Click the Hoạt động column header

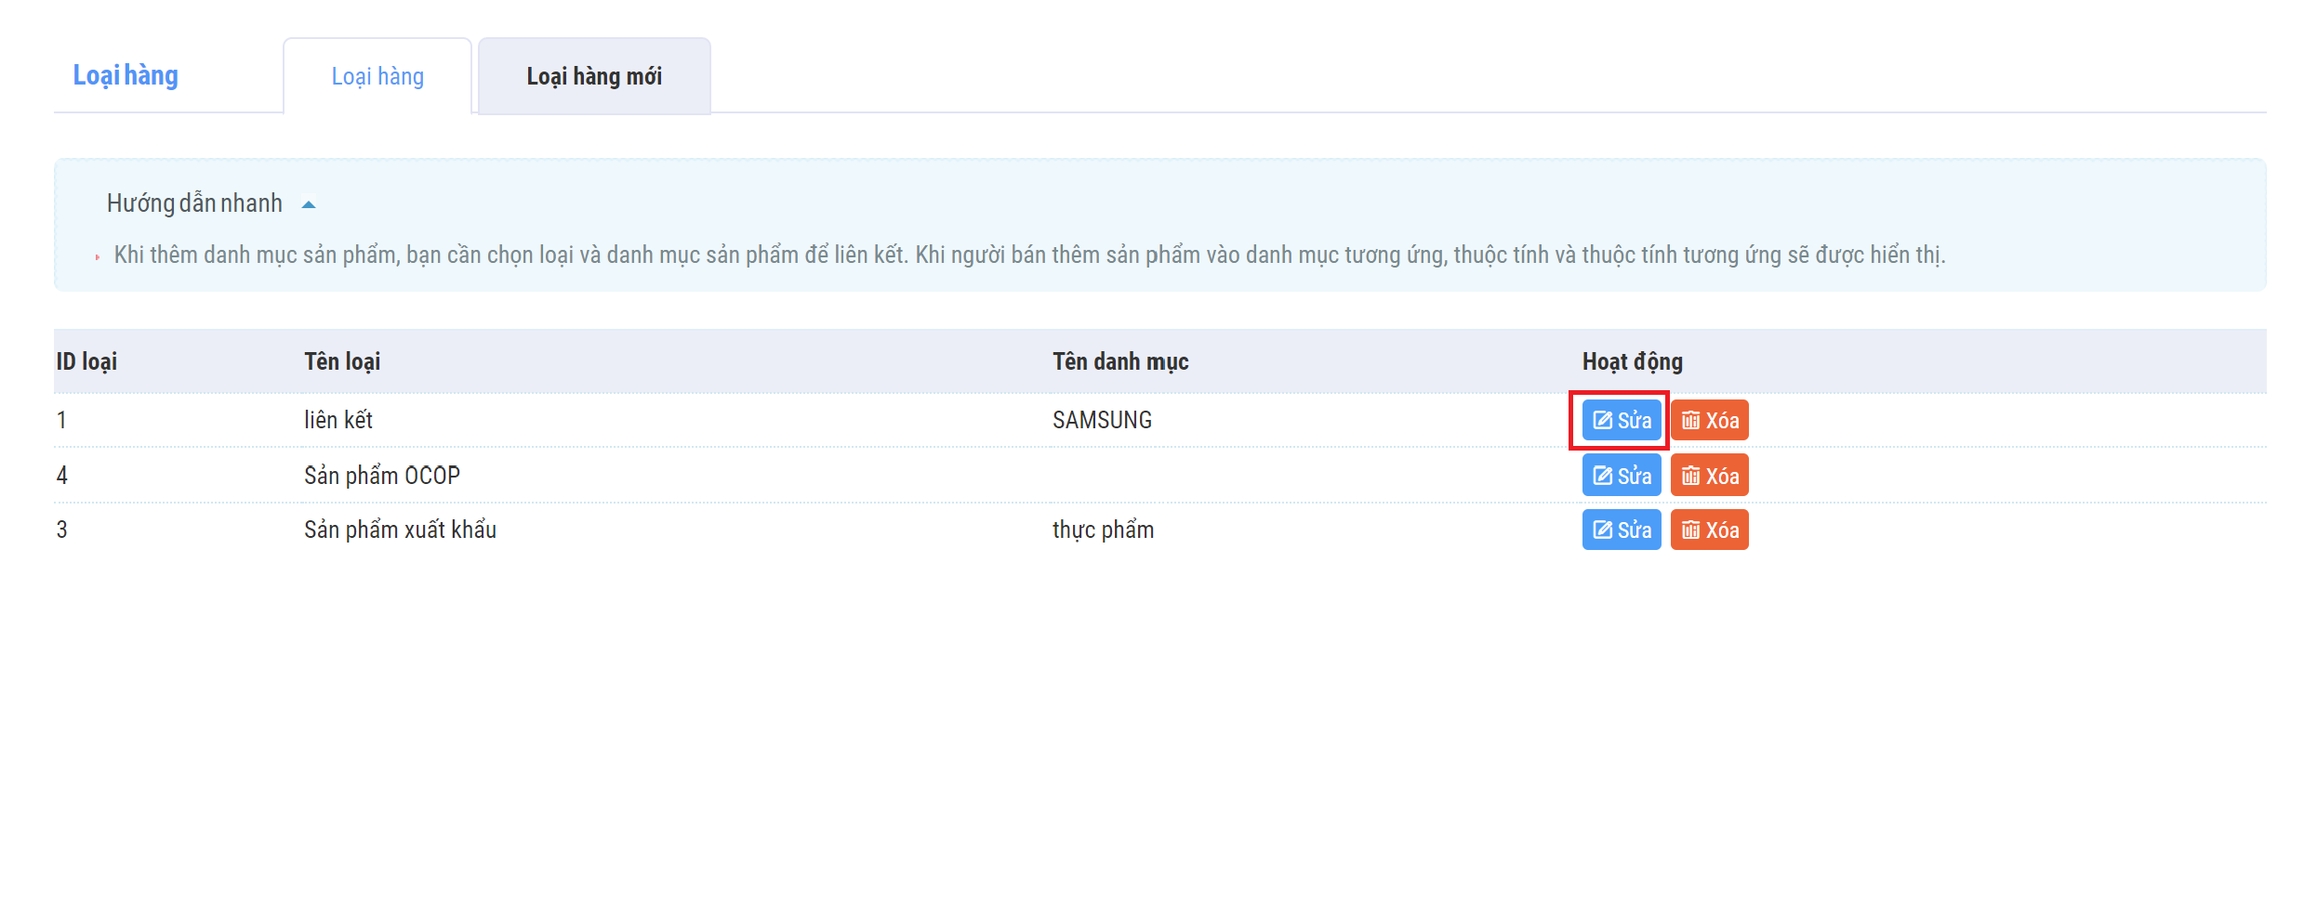point(1632,361)
